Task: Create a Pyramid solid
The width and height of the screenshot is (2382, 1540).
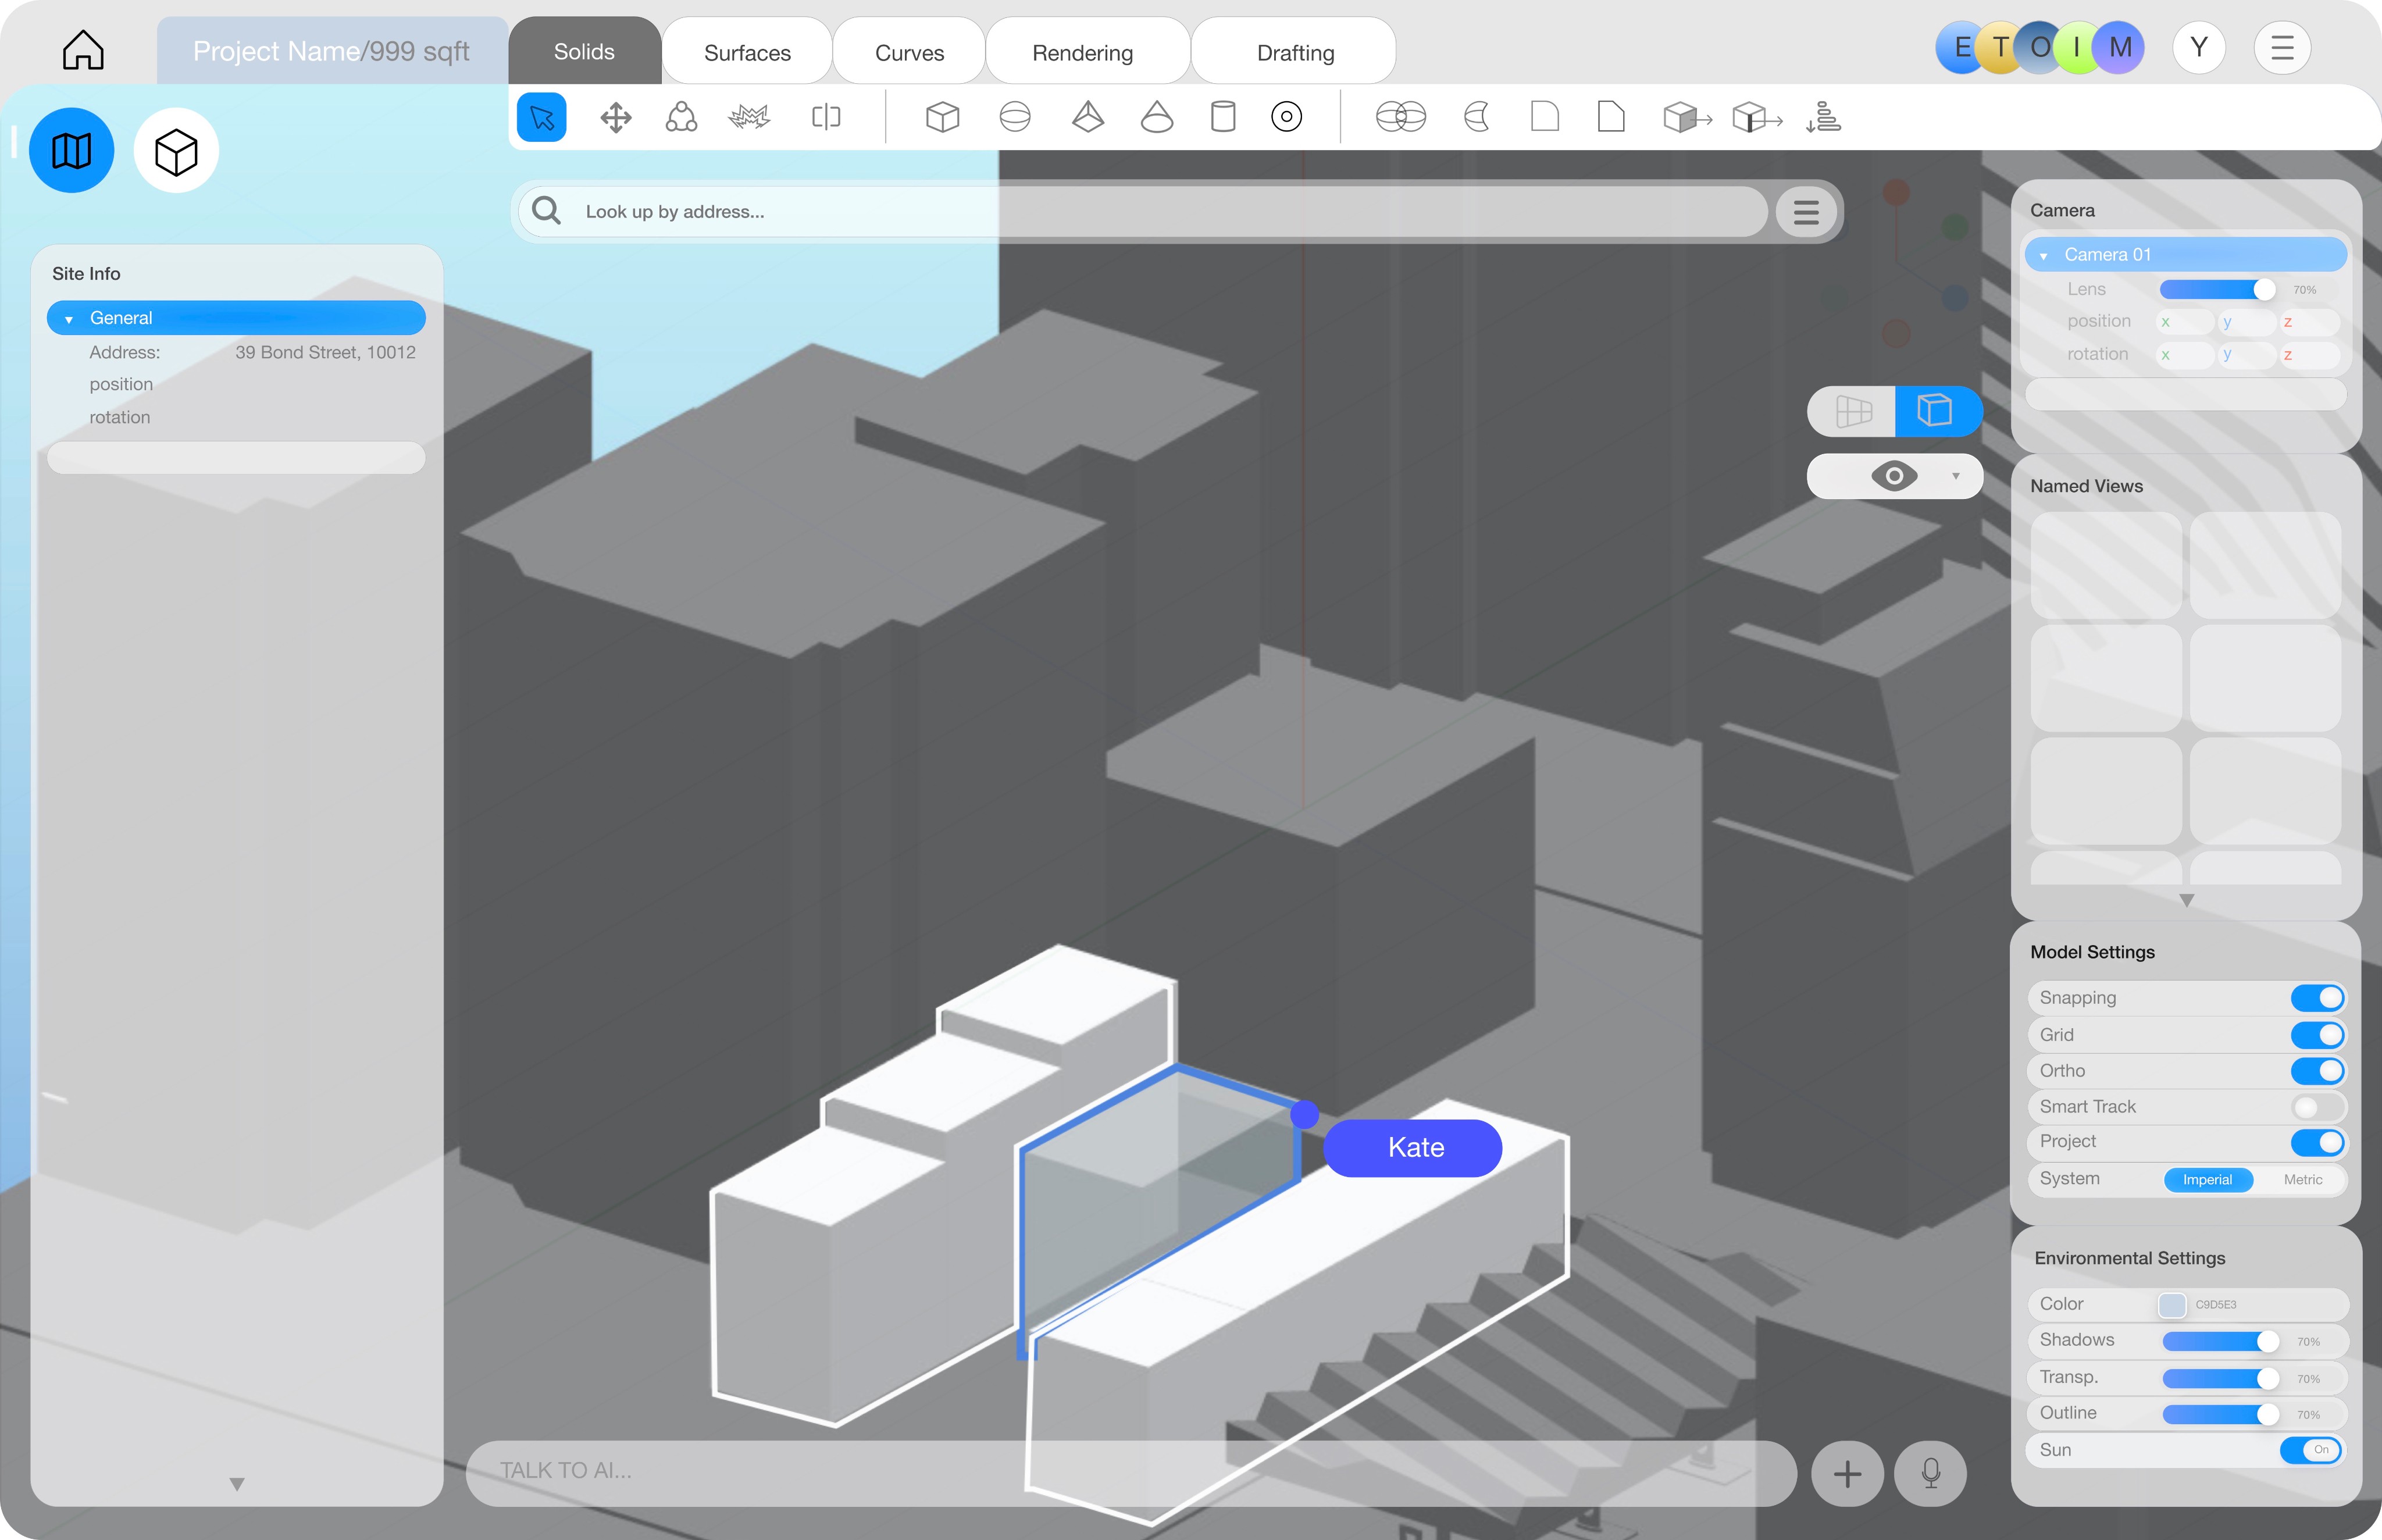Action: pos(1088,118)
